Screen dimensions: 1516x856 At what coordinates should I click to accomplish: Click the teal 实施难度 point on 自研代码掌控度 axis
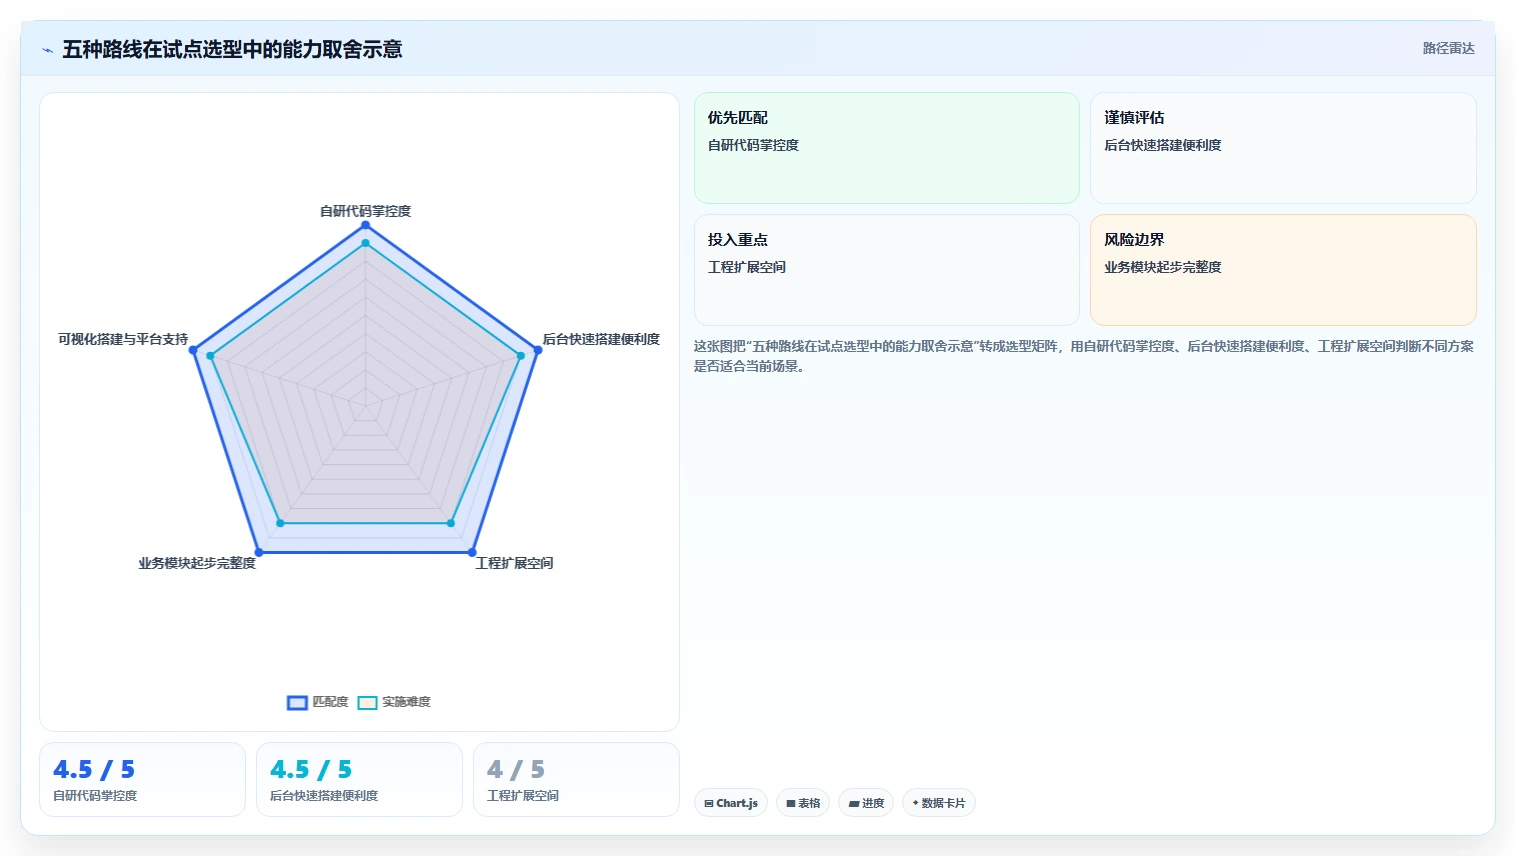tap(365, 243)
